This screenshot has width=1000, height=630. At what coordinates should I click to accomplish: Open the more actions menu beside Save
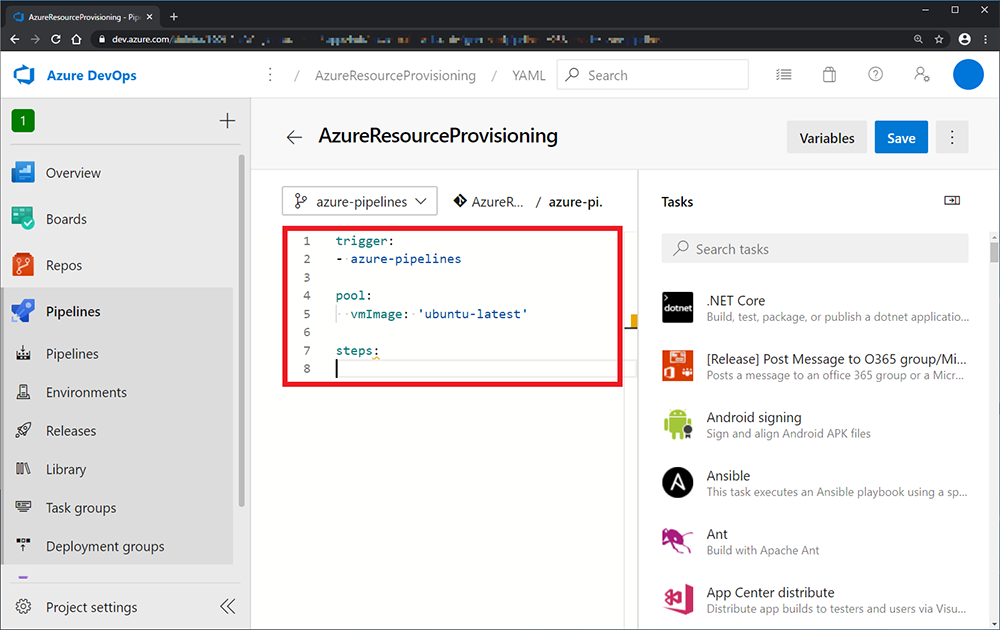(952, 138)
